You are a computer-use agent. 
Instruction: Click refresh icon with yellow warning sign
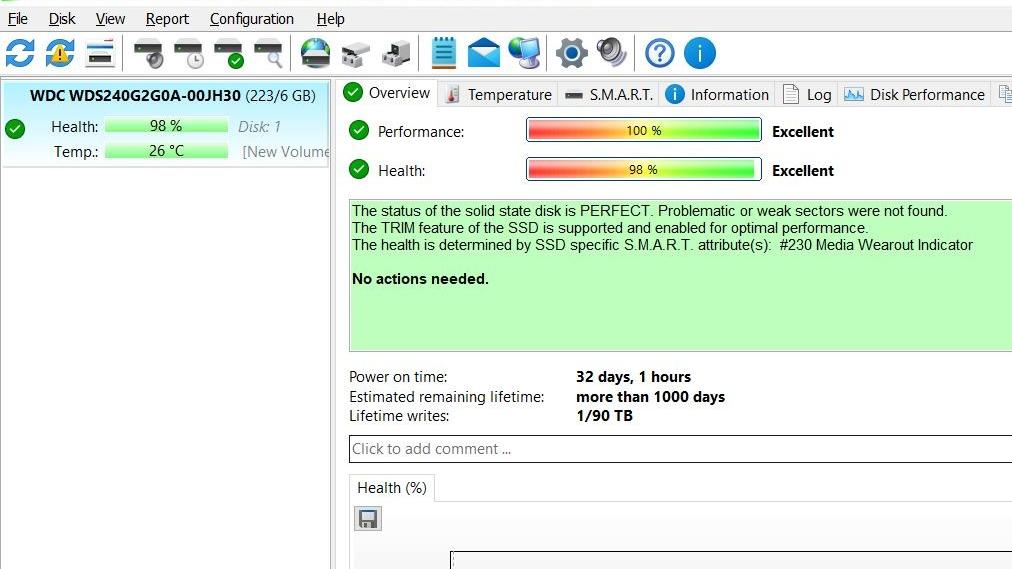[x=60, y=53]
